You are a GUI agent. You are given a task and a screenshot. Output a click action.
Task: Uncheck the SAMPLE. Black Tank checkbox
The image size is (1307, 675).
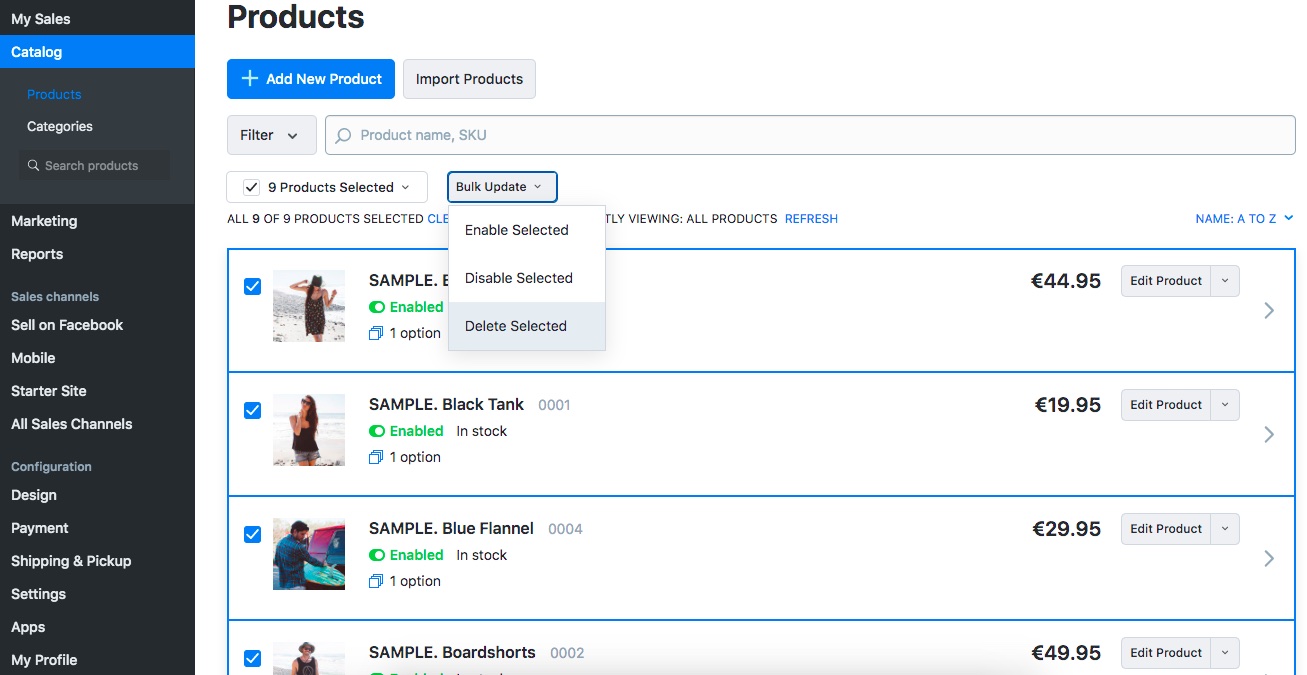click(x=253, y=410)
